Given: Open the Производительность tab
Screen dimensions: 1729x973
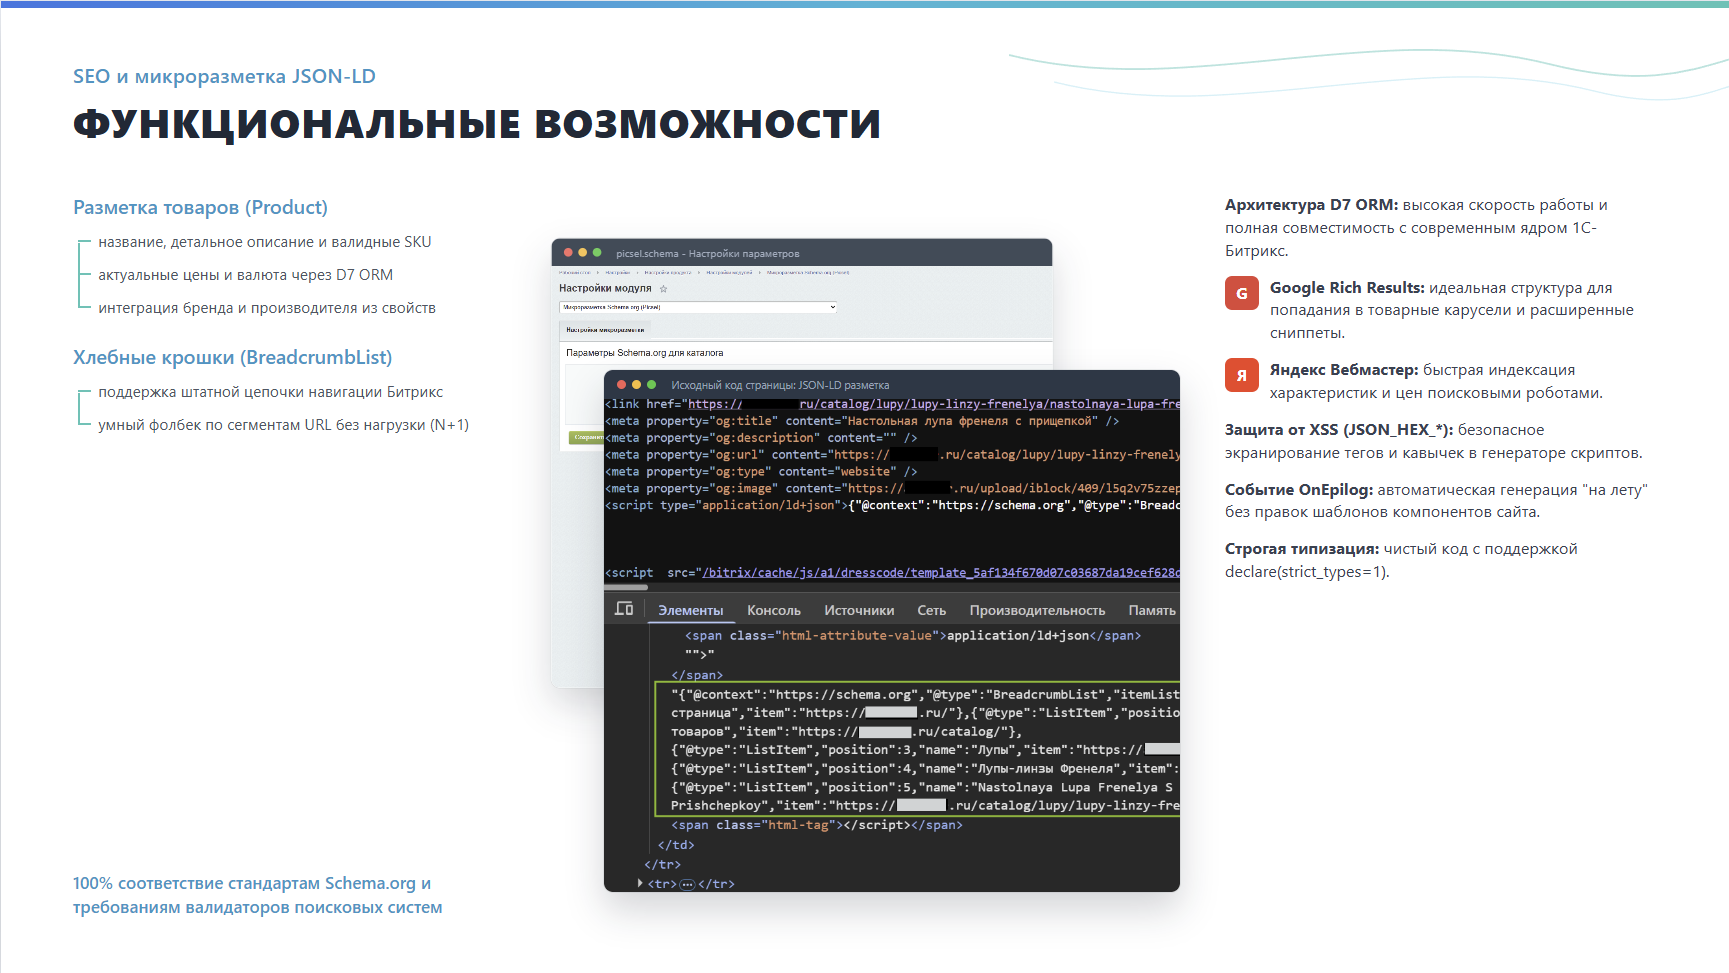Looking at the screenshot, I should [x=1037, y=611].
